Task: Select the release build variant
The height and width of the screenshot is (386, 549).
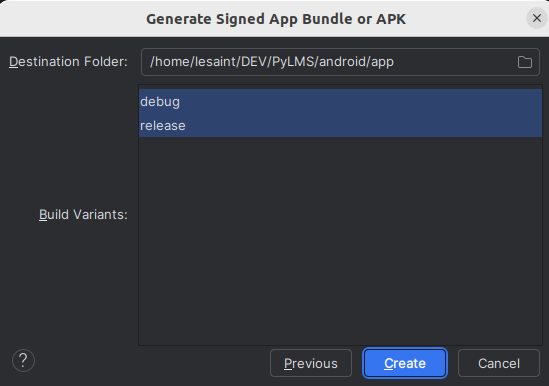Action: pyautogui.click(x=340, y=125)
